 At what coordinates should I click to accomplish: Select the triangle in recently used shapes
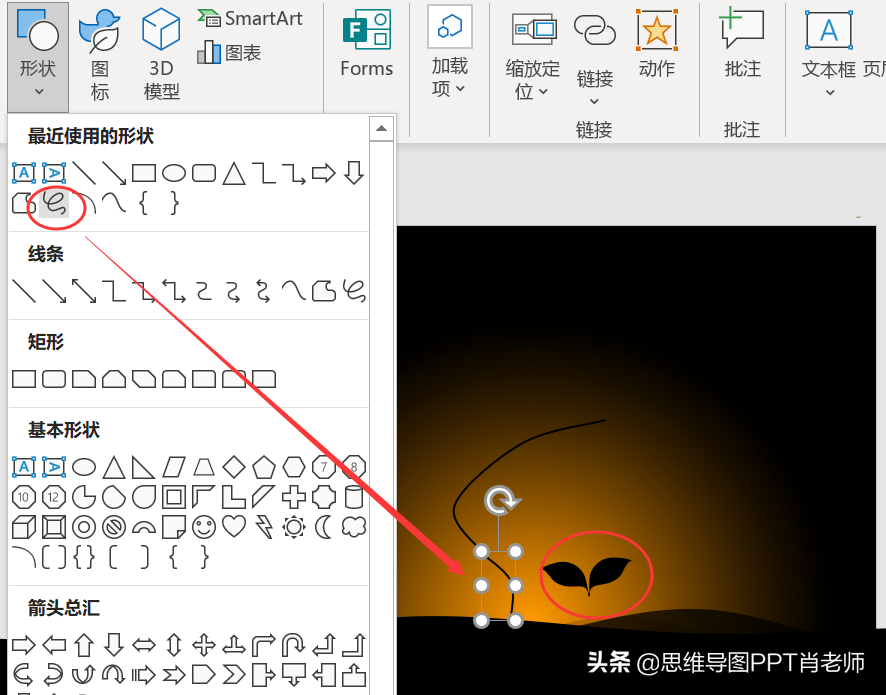pyautogui.click(x=233, y=173)
